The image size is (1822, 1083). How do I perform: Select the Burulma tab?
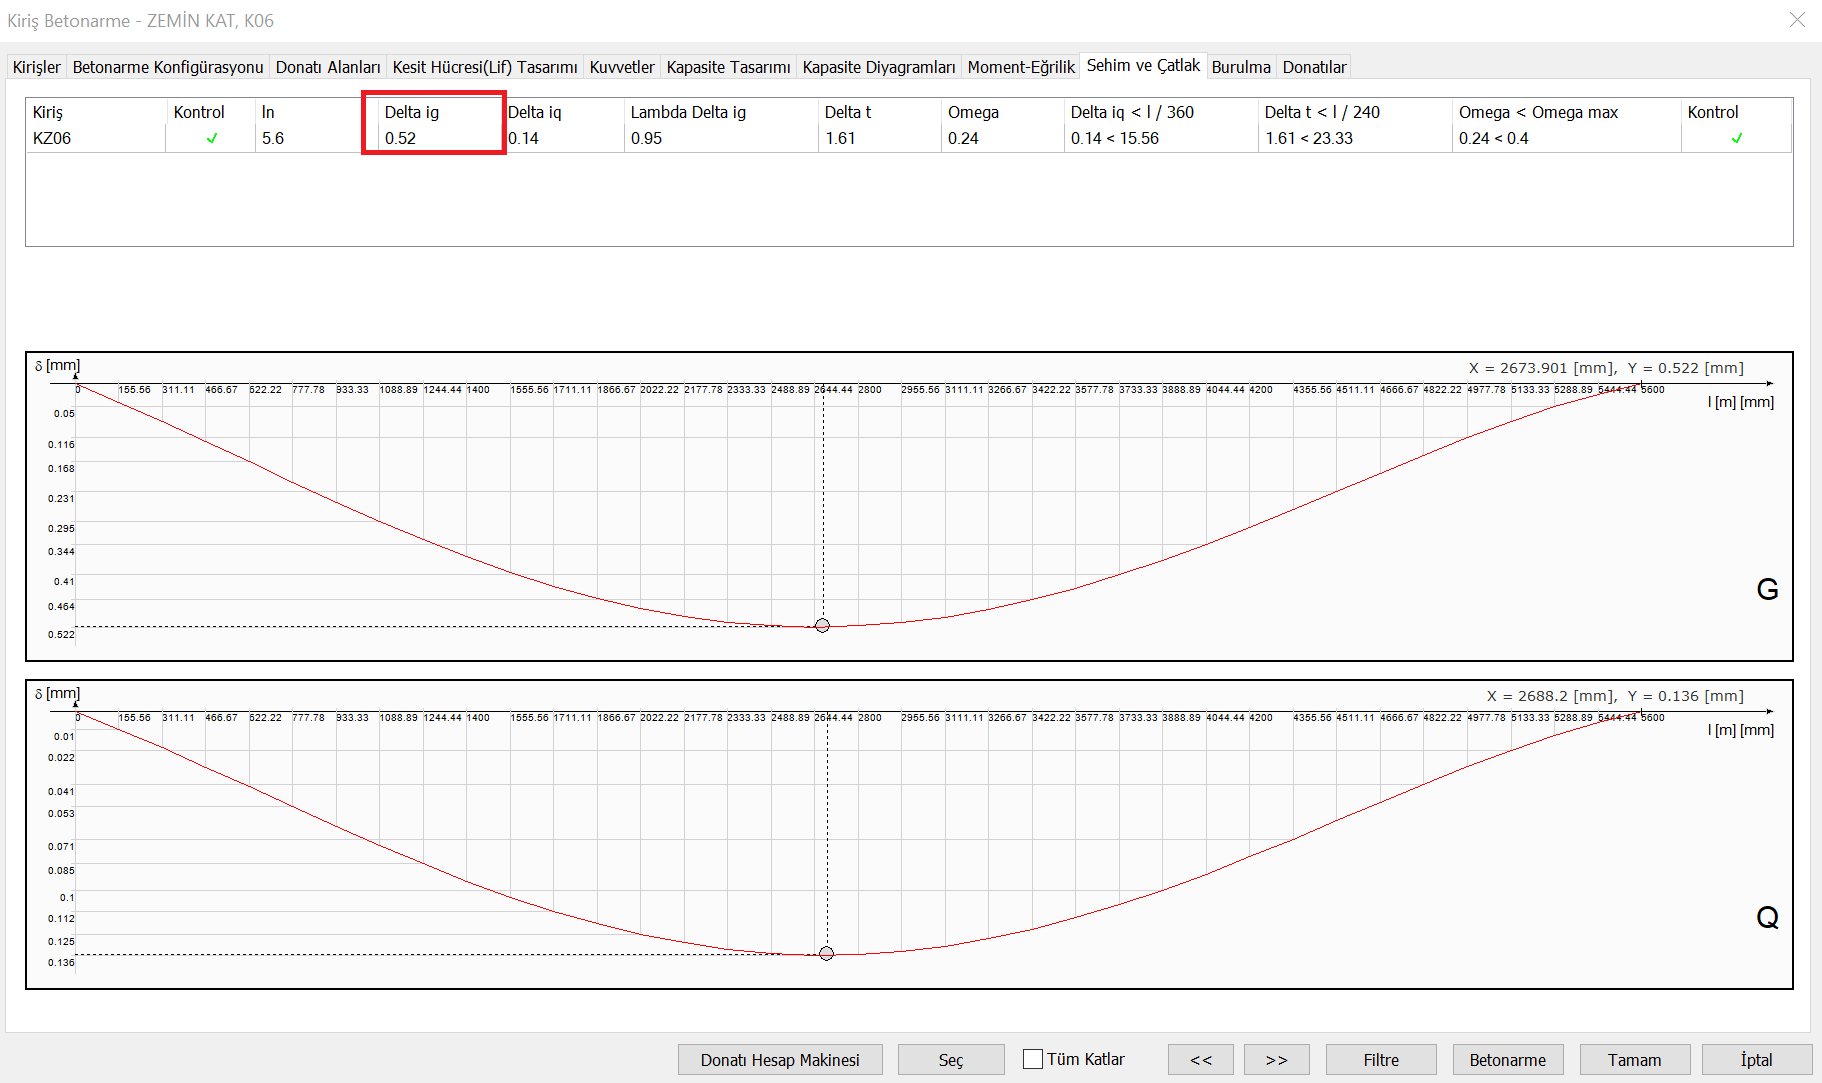pyautogui.click(x=1240, y=67)
